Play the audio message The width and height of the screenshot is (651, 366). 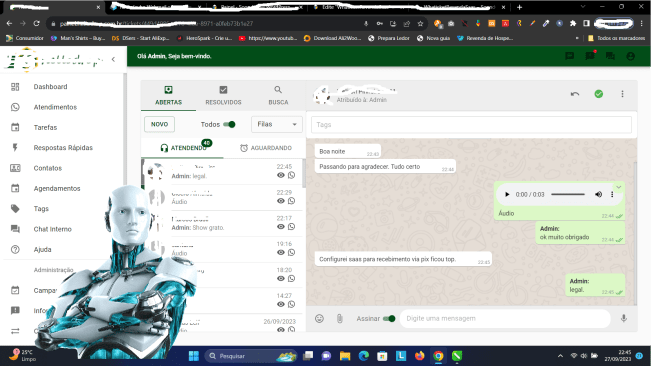pos(507,194)
